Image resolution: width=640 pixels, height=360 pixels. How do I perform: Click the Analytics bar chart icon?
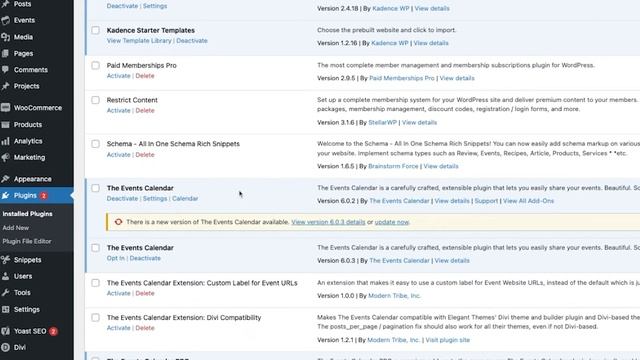tap(5, 141)
